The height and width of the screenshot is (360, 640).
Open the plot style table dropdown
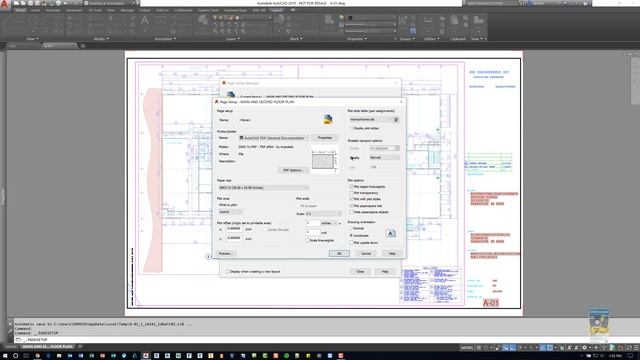click(x=371, y=120)
